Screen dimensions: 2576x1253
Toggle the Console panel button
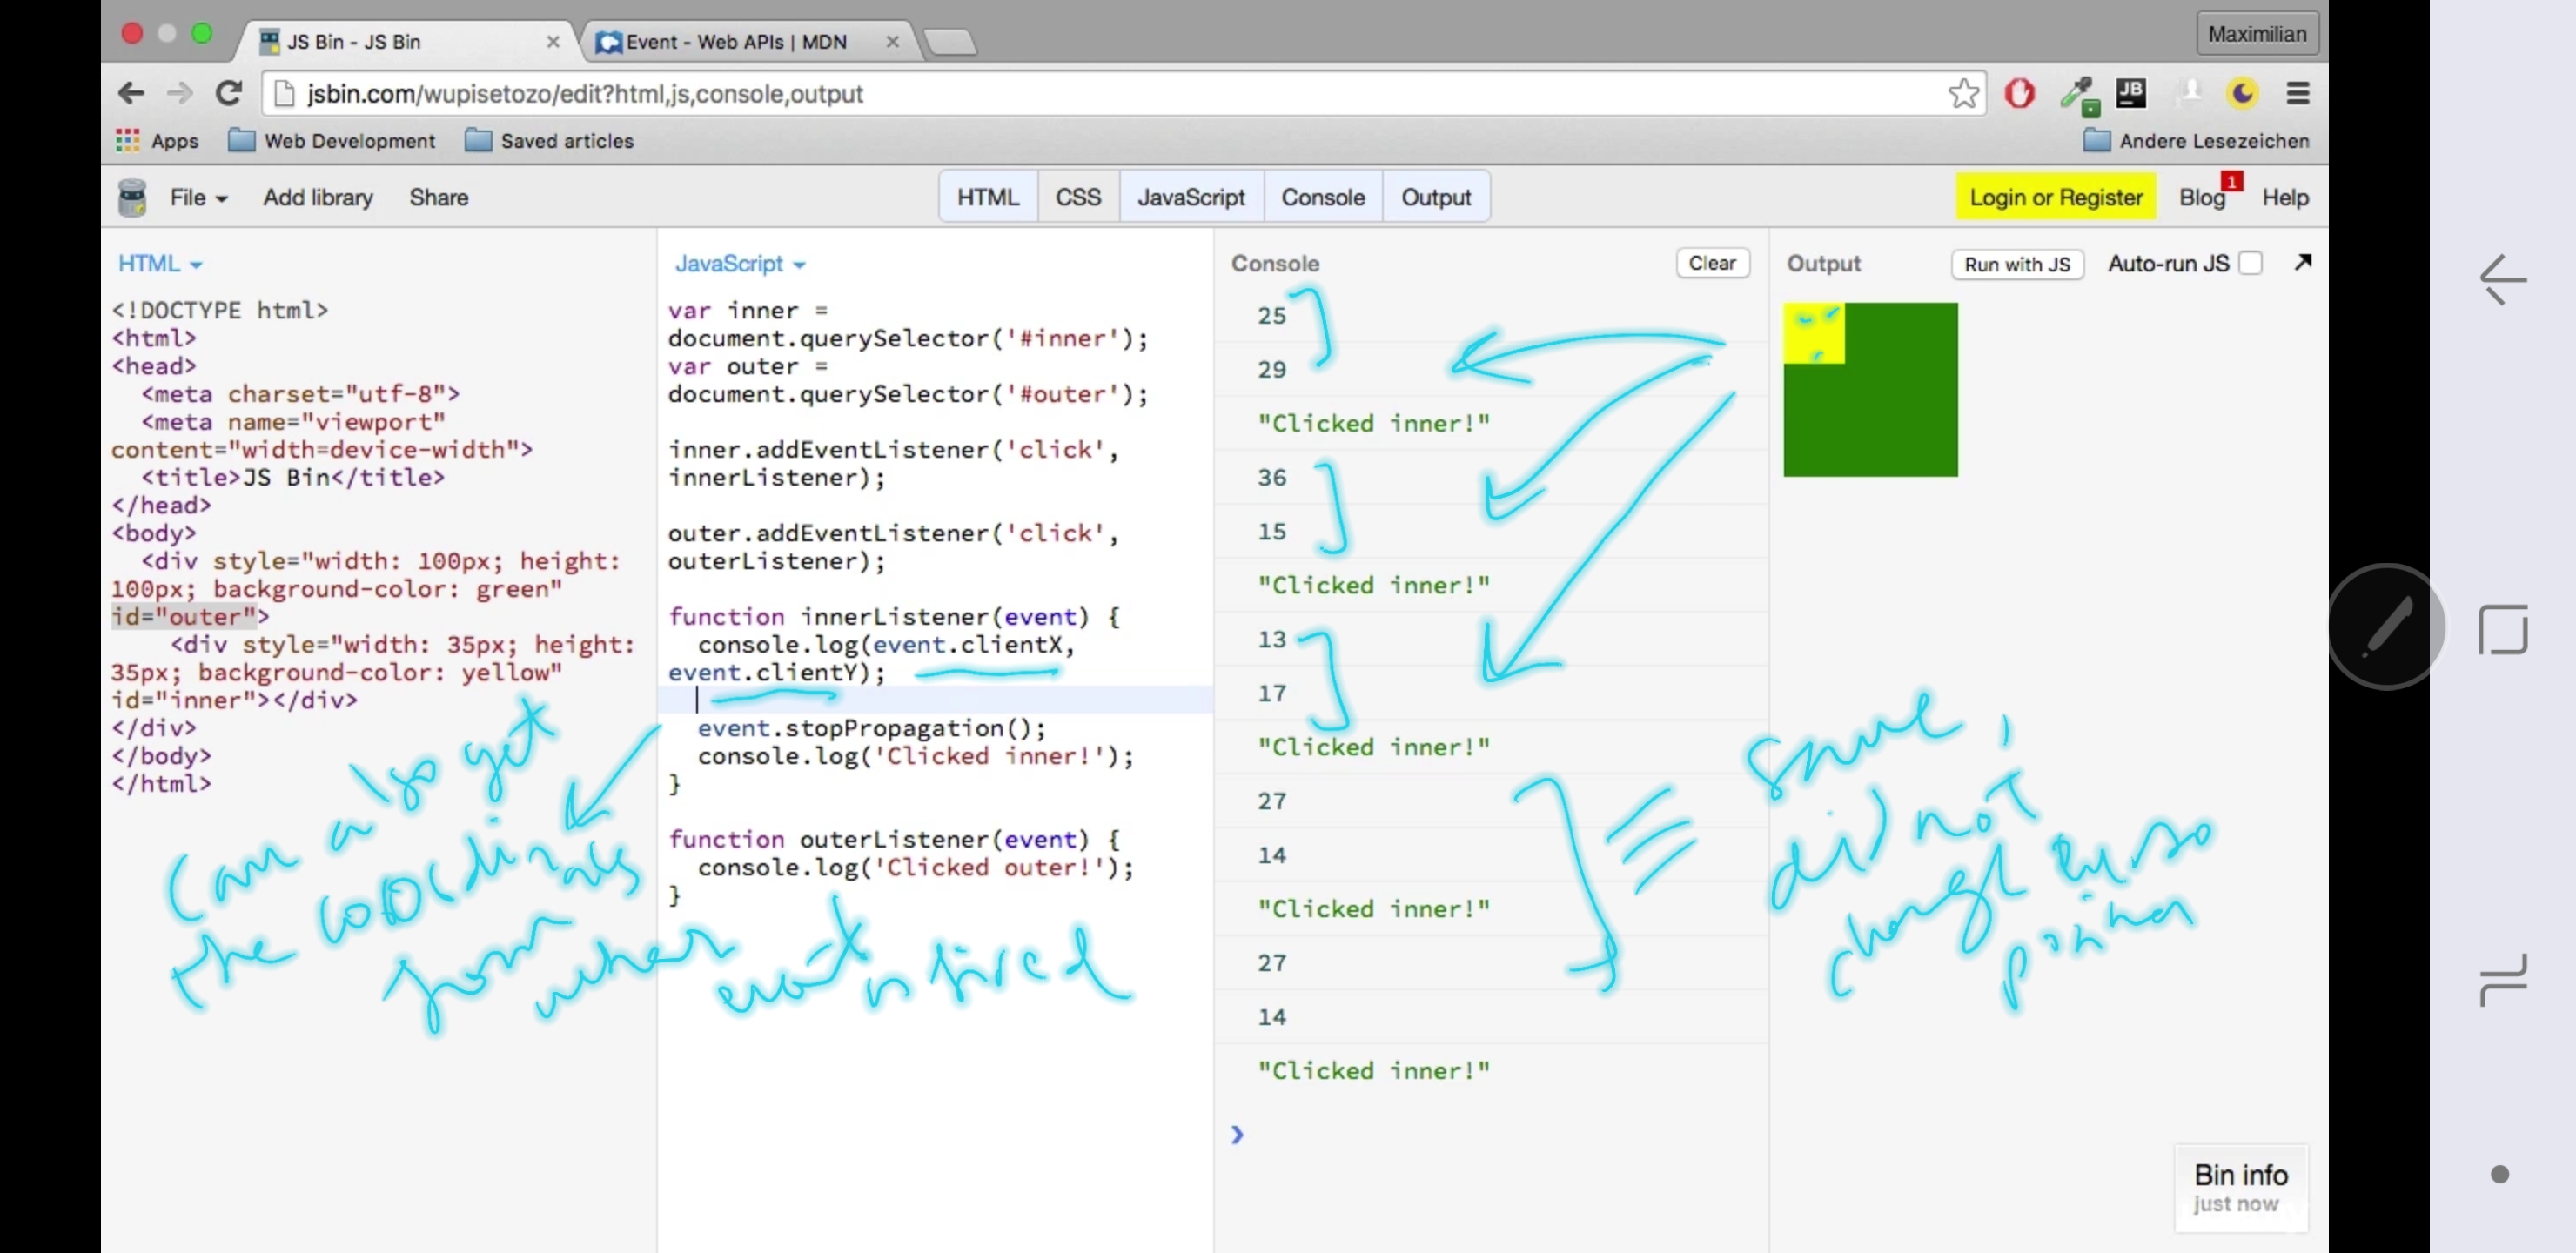(1322, 197)
